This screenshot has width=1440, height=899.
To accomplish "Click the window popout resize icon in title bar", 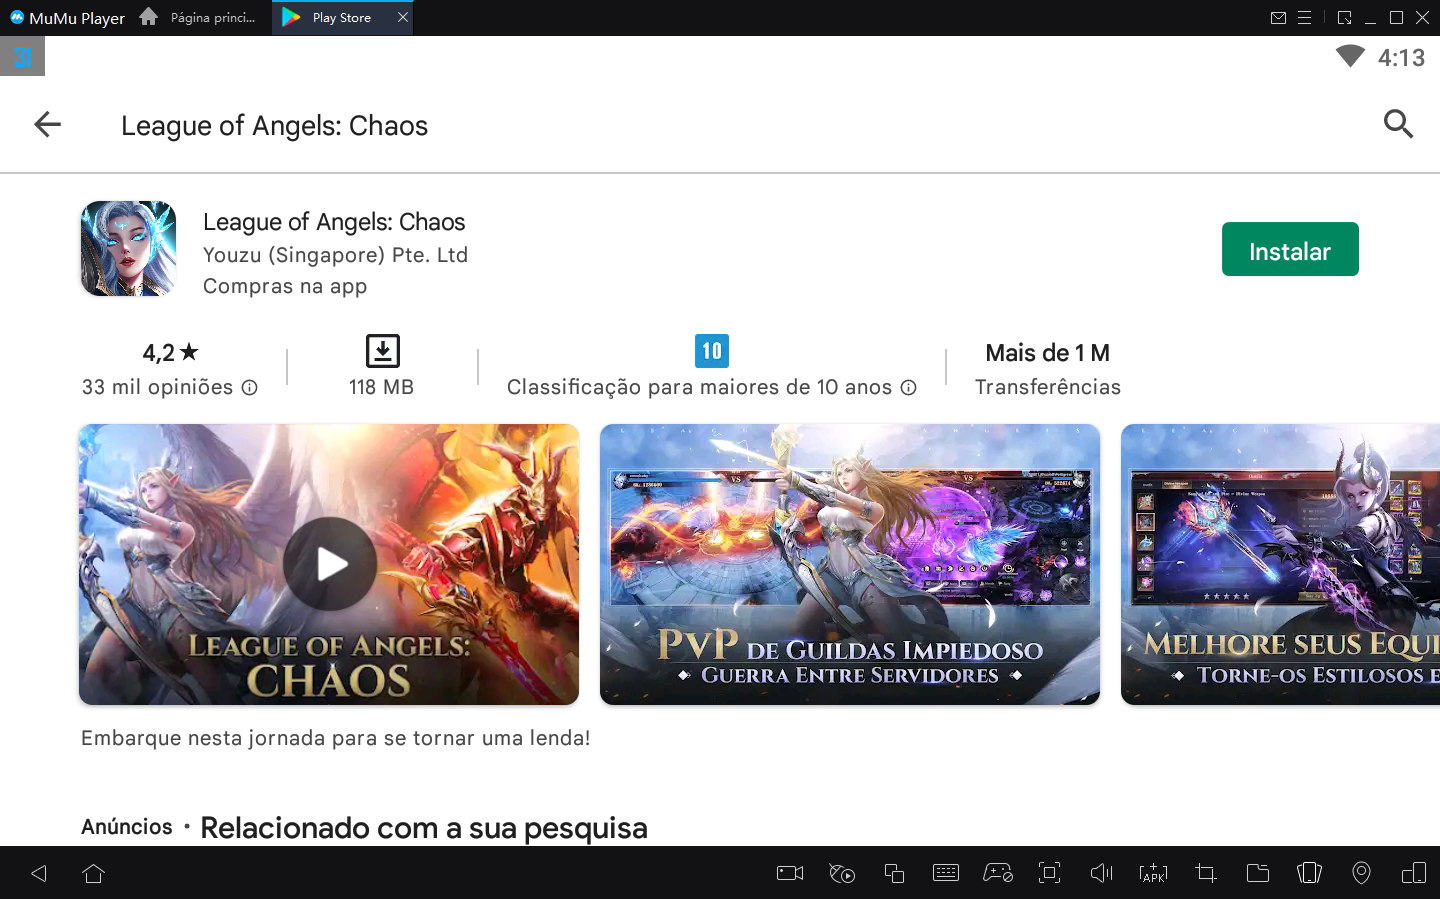I will click(x=1344, y=18).
